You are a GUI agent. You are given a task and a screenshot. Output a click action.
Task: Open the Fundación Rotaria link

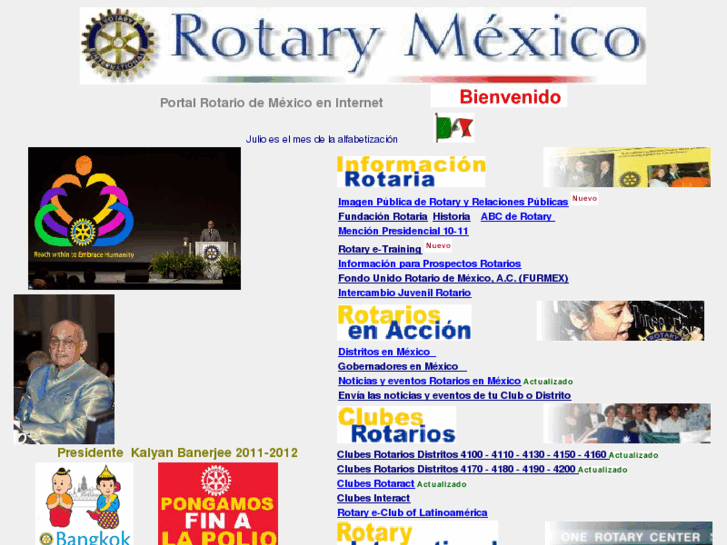pos(383,217)
